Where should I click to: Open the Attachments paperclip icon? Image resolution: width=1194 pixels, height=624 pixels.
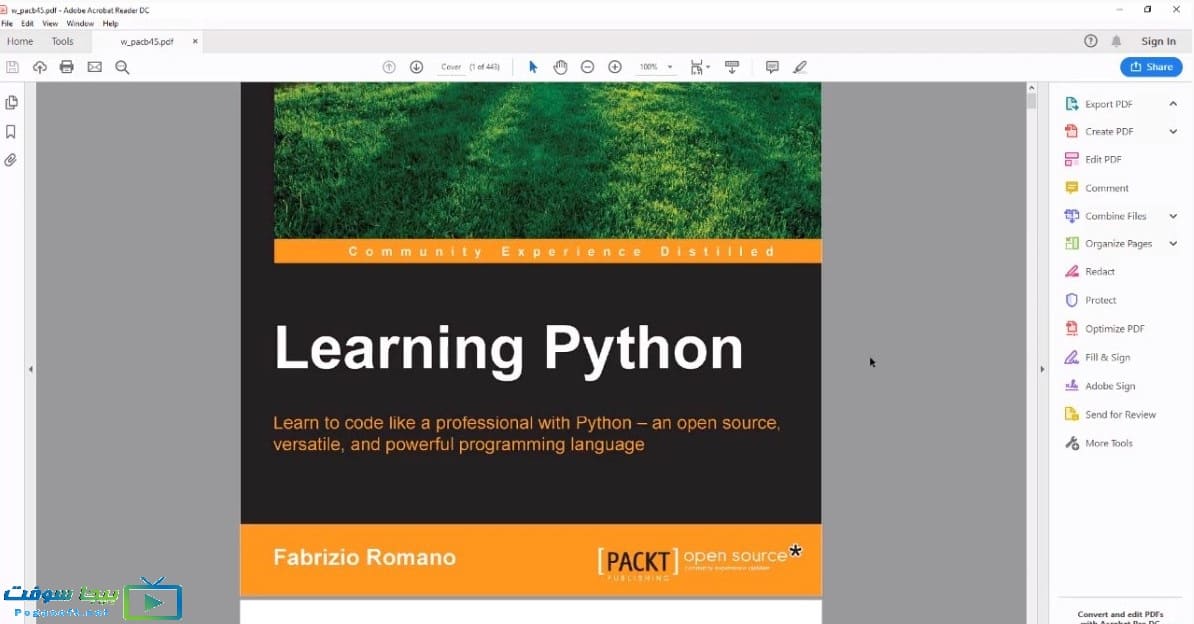11,160
